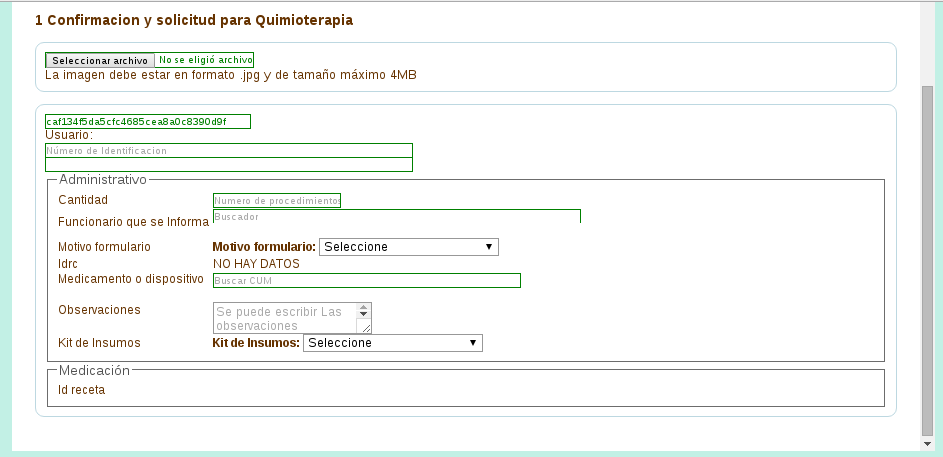Click the 'No se eligió archivo' file label
Screen dimensions: 943x457
205,60
